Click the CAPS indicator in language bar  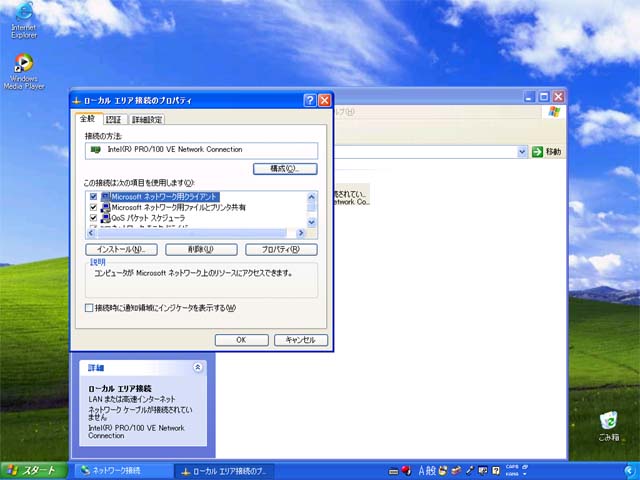click(x=512, y=467)
